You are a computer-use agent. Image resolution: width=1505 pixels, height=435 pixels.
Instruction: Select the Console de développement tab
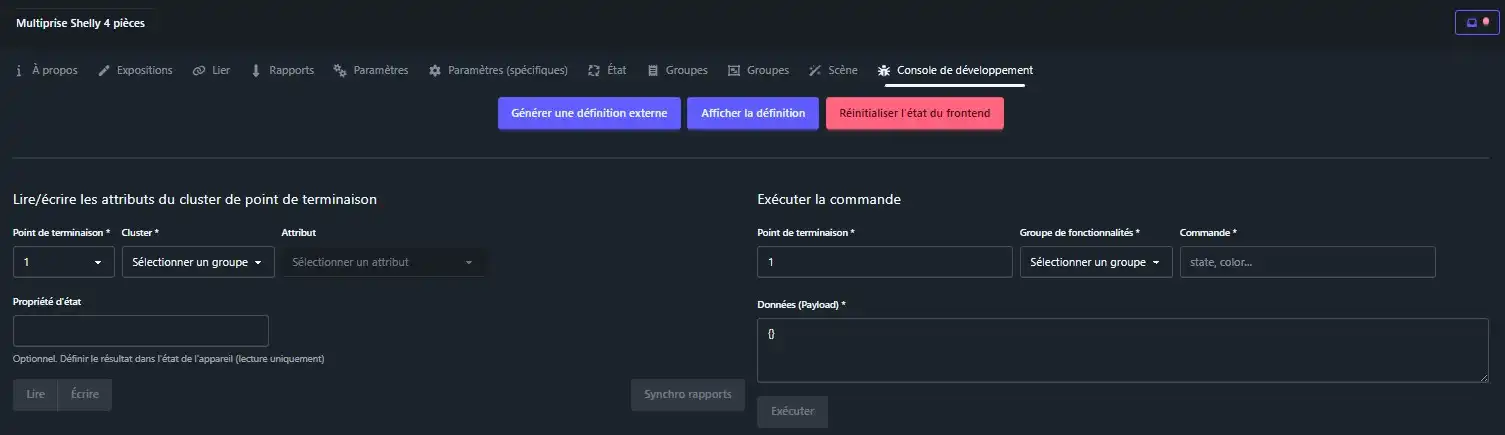pyautogui.click(x=955, y=71)
